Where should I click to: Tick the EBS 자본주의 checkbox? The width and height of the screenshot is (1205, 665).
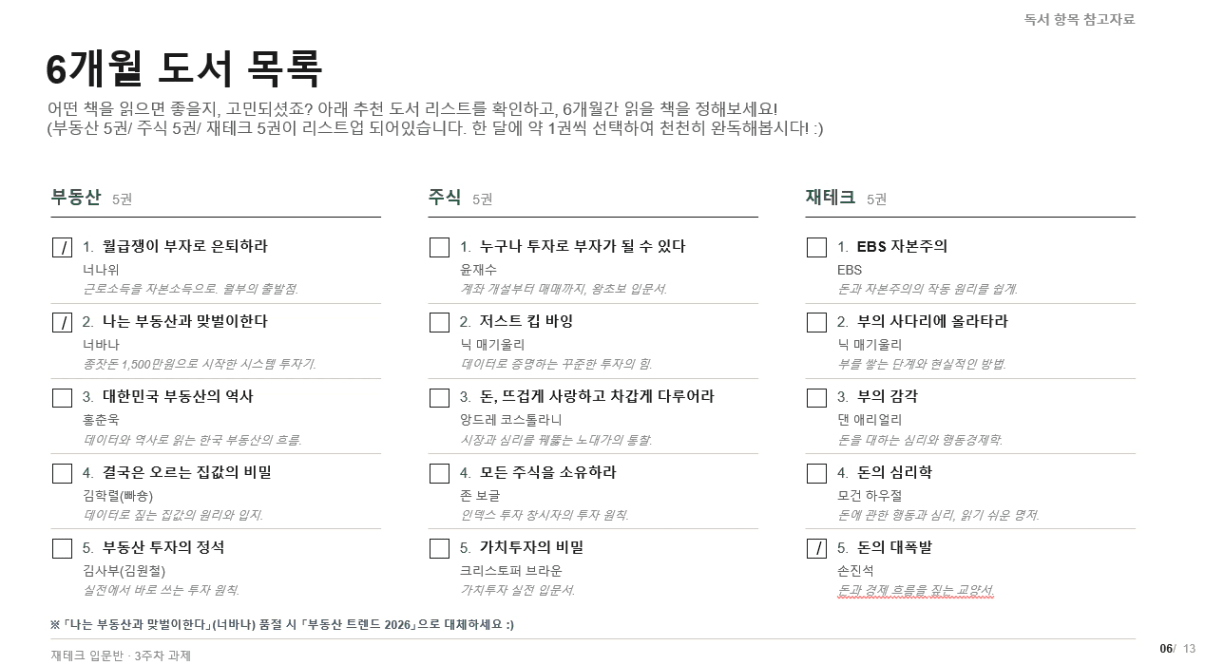point(816,247)
